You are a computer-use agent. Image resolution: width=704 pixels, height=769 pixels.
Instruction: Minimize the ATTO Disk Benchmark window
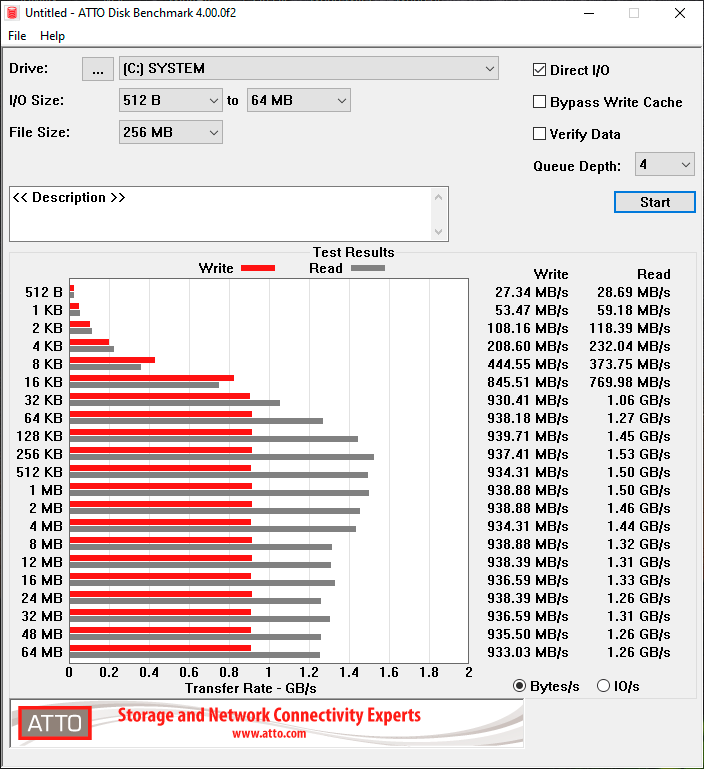pos(589,13)
